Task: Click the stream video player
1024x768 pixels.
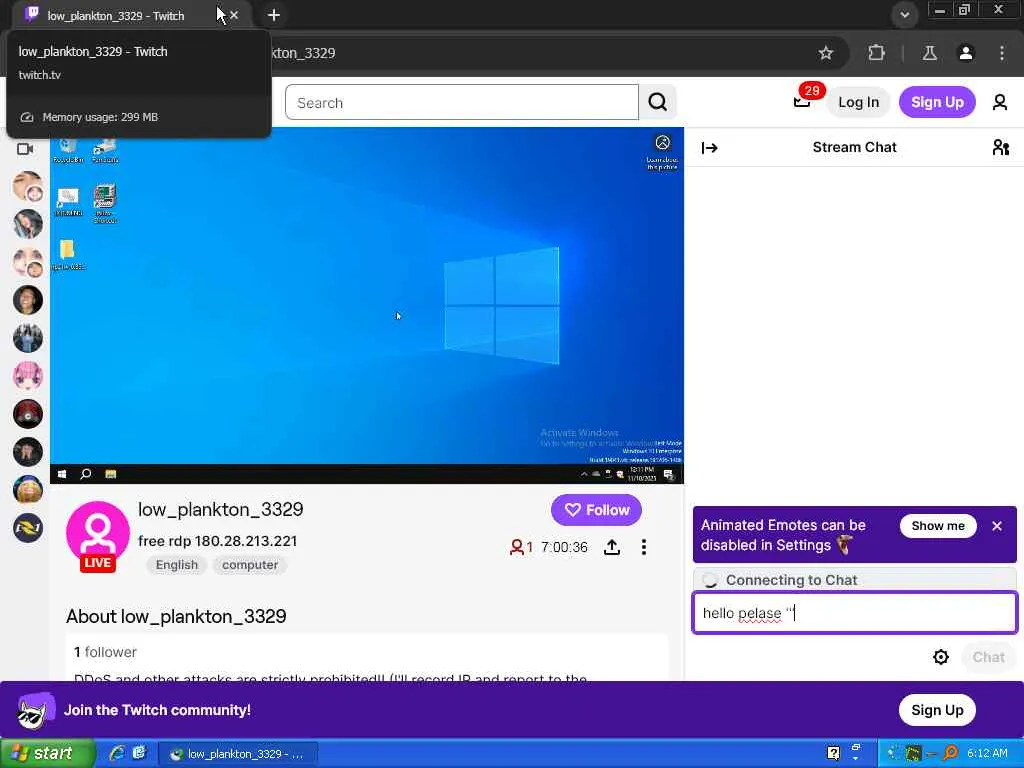Action: tap(367, 306)
